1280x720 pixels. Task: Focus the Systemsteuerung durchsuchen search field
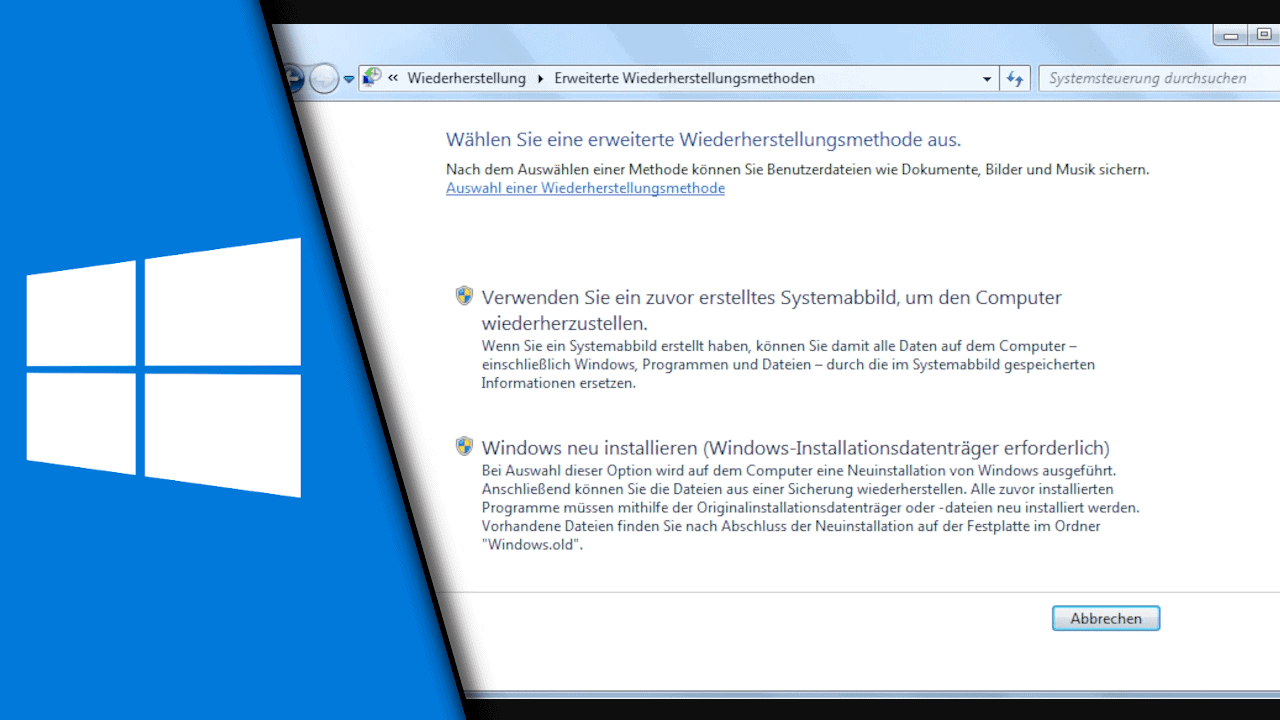[x=1158, y=78]
